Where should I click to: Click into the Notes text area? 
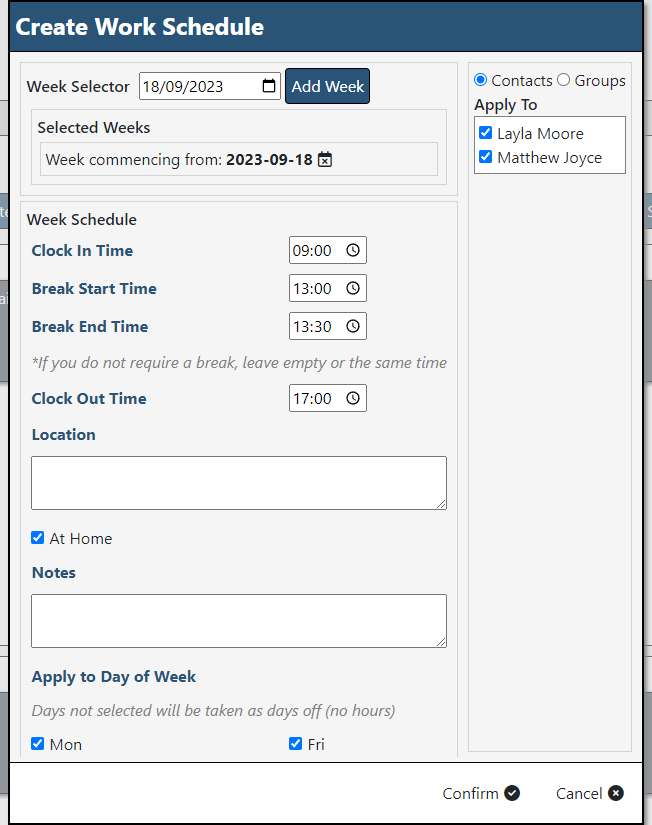[x=239, y=621]
